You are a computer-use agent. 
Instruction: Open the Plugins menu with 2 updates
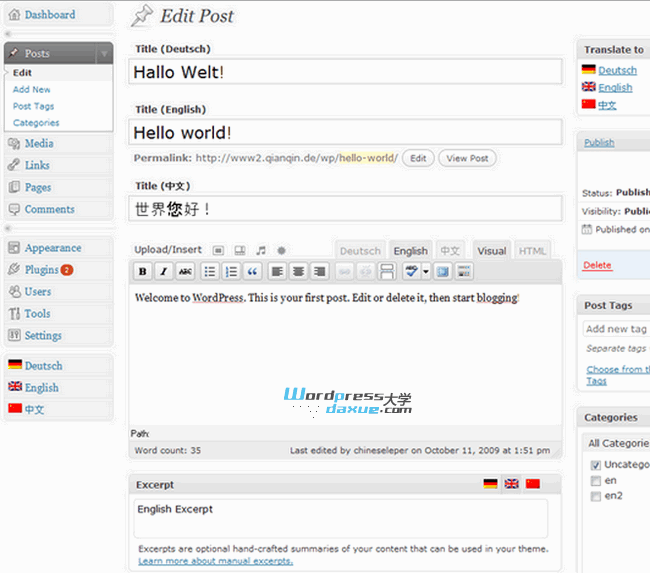[x=41, y=270]
